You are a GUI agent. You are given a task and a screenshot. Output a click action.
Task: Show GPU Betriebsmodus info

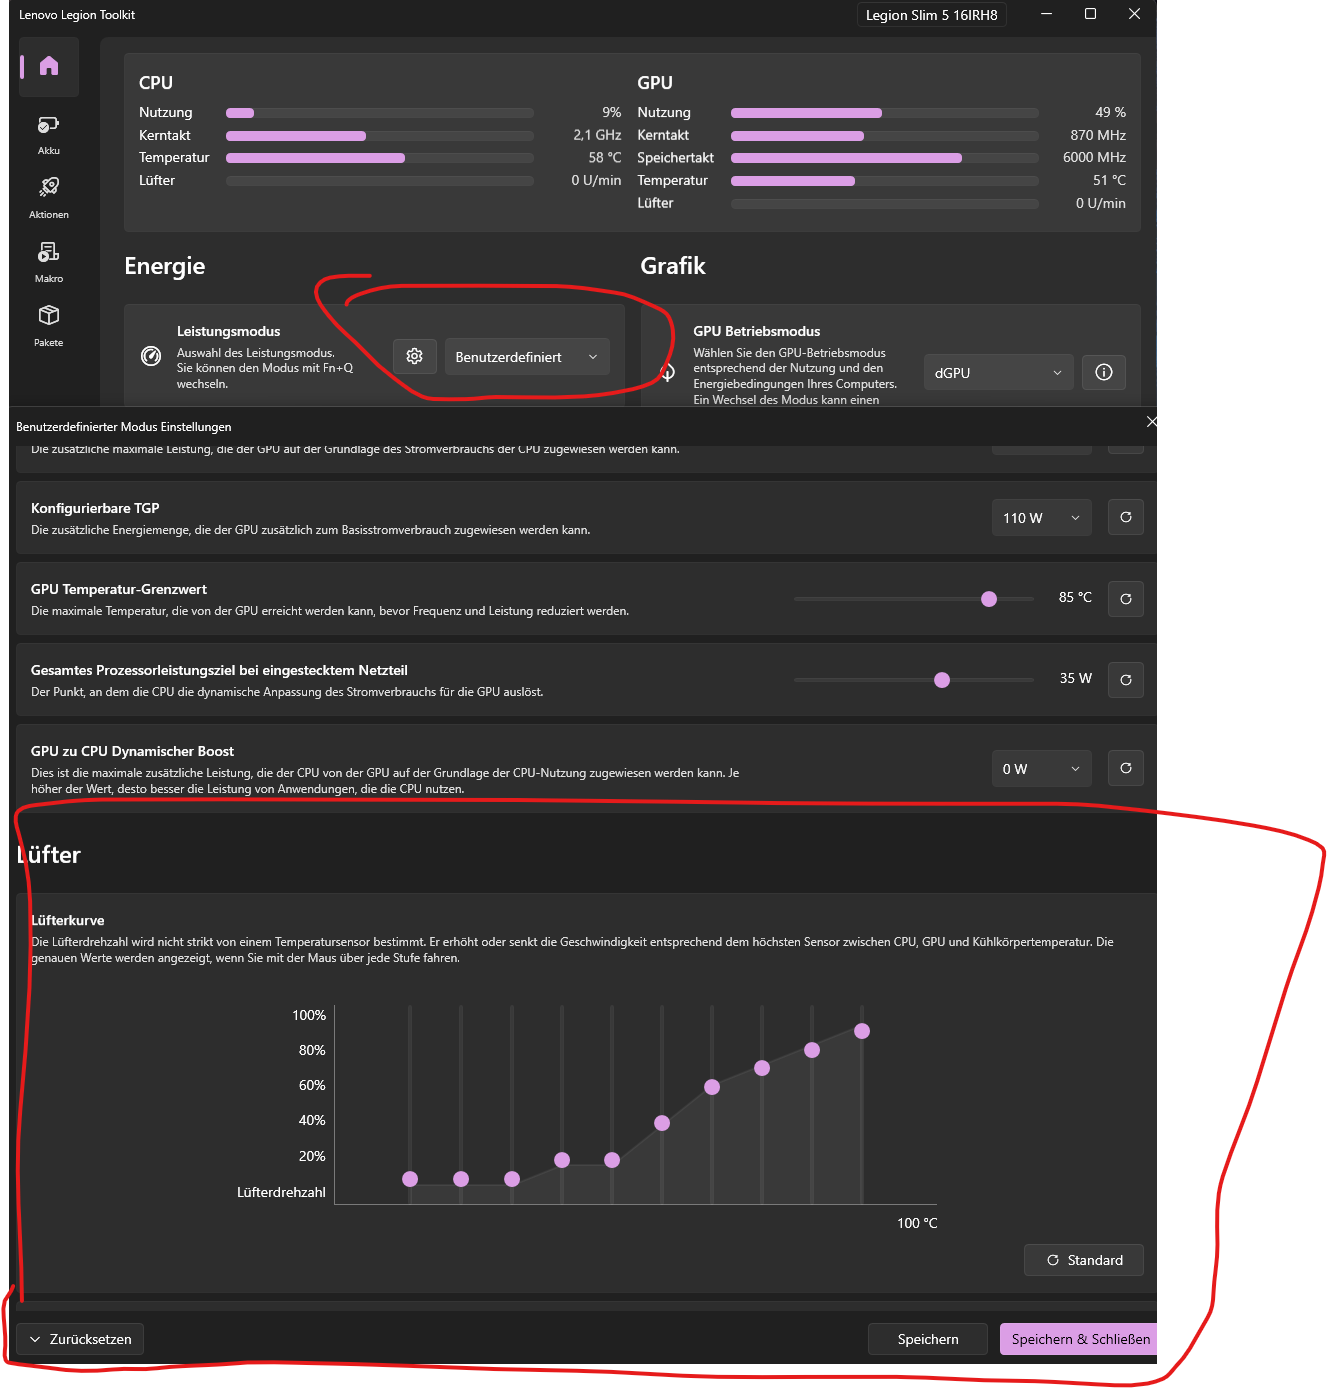(1104, 372)
